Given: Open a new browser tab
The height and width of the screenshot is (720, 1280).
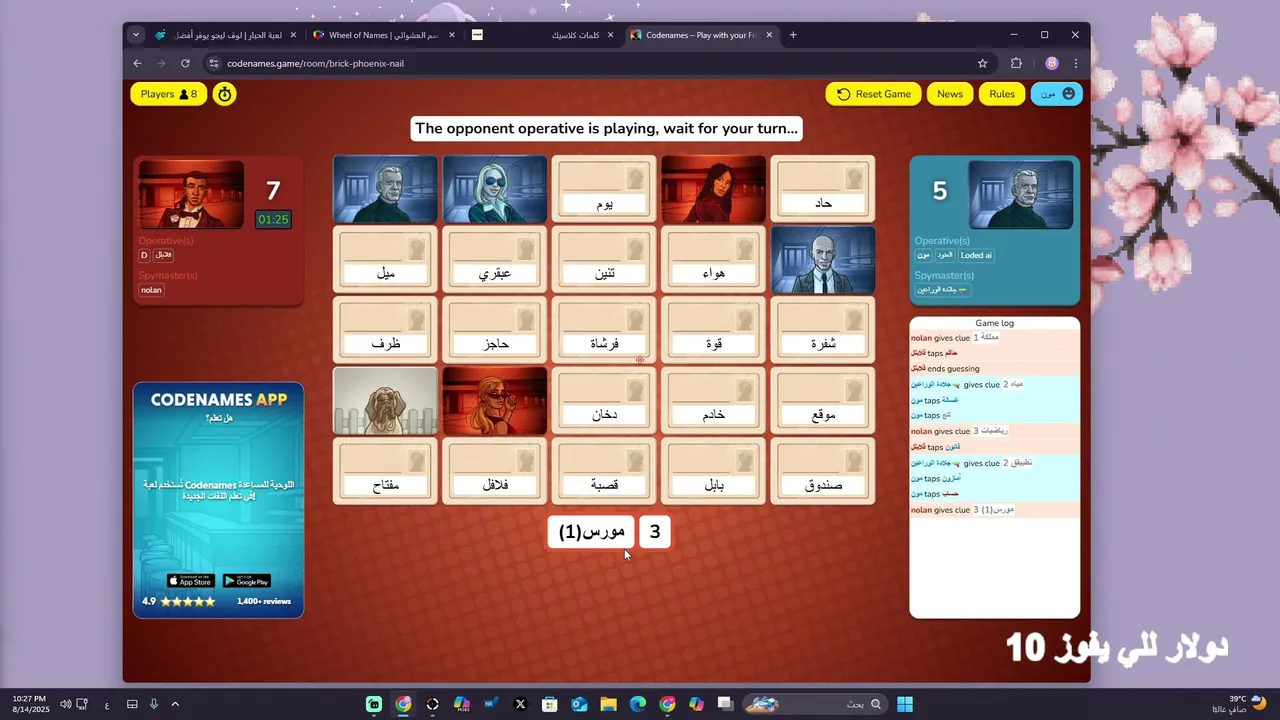Looking at the screenshot, I should click(x=793, y=35).
